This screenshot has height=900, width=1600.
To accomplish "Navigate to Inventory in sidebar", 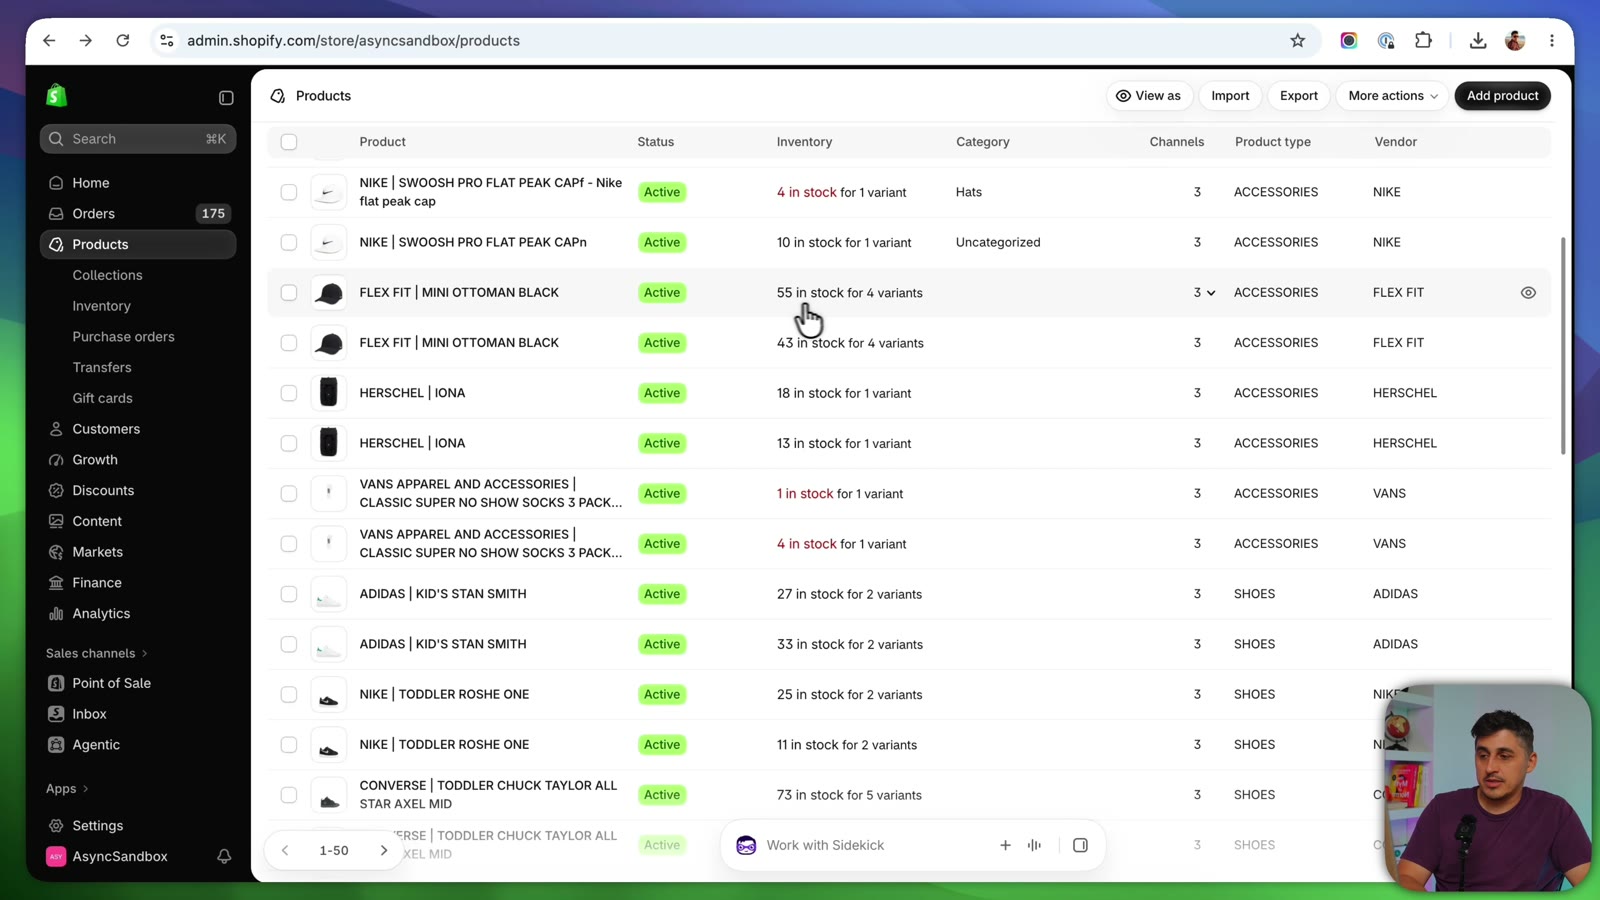I will tap(101, 306).
